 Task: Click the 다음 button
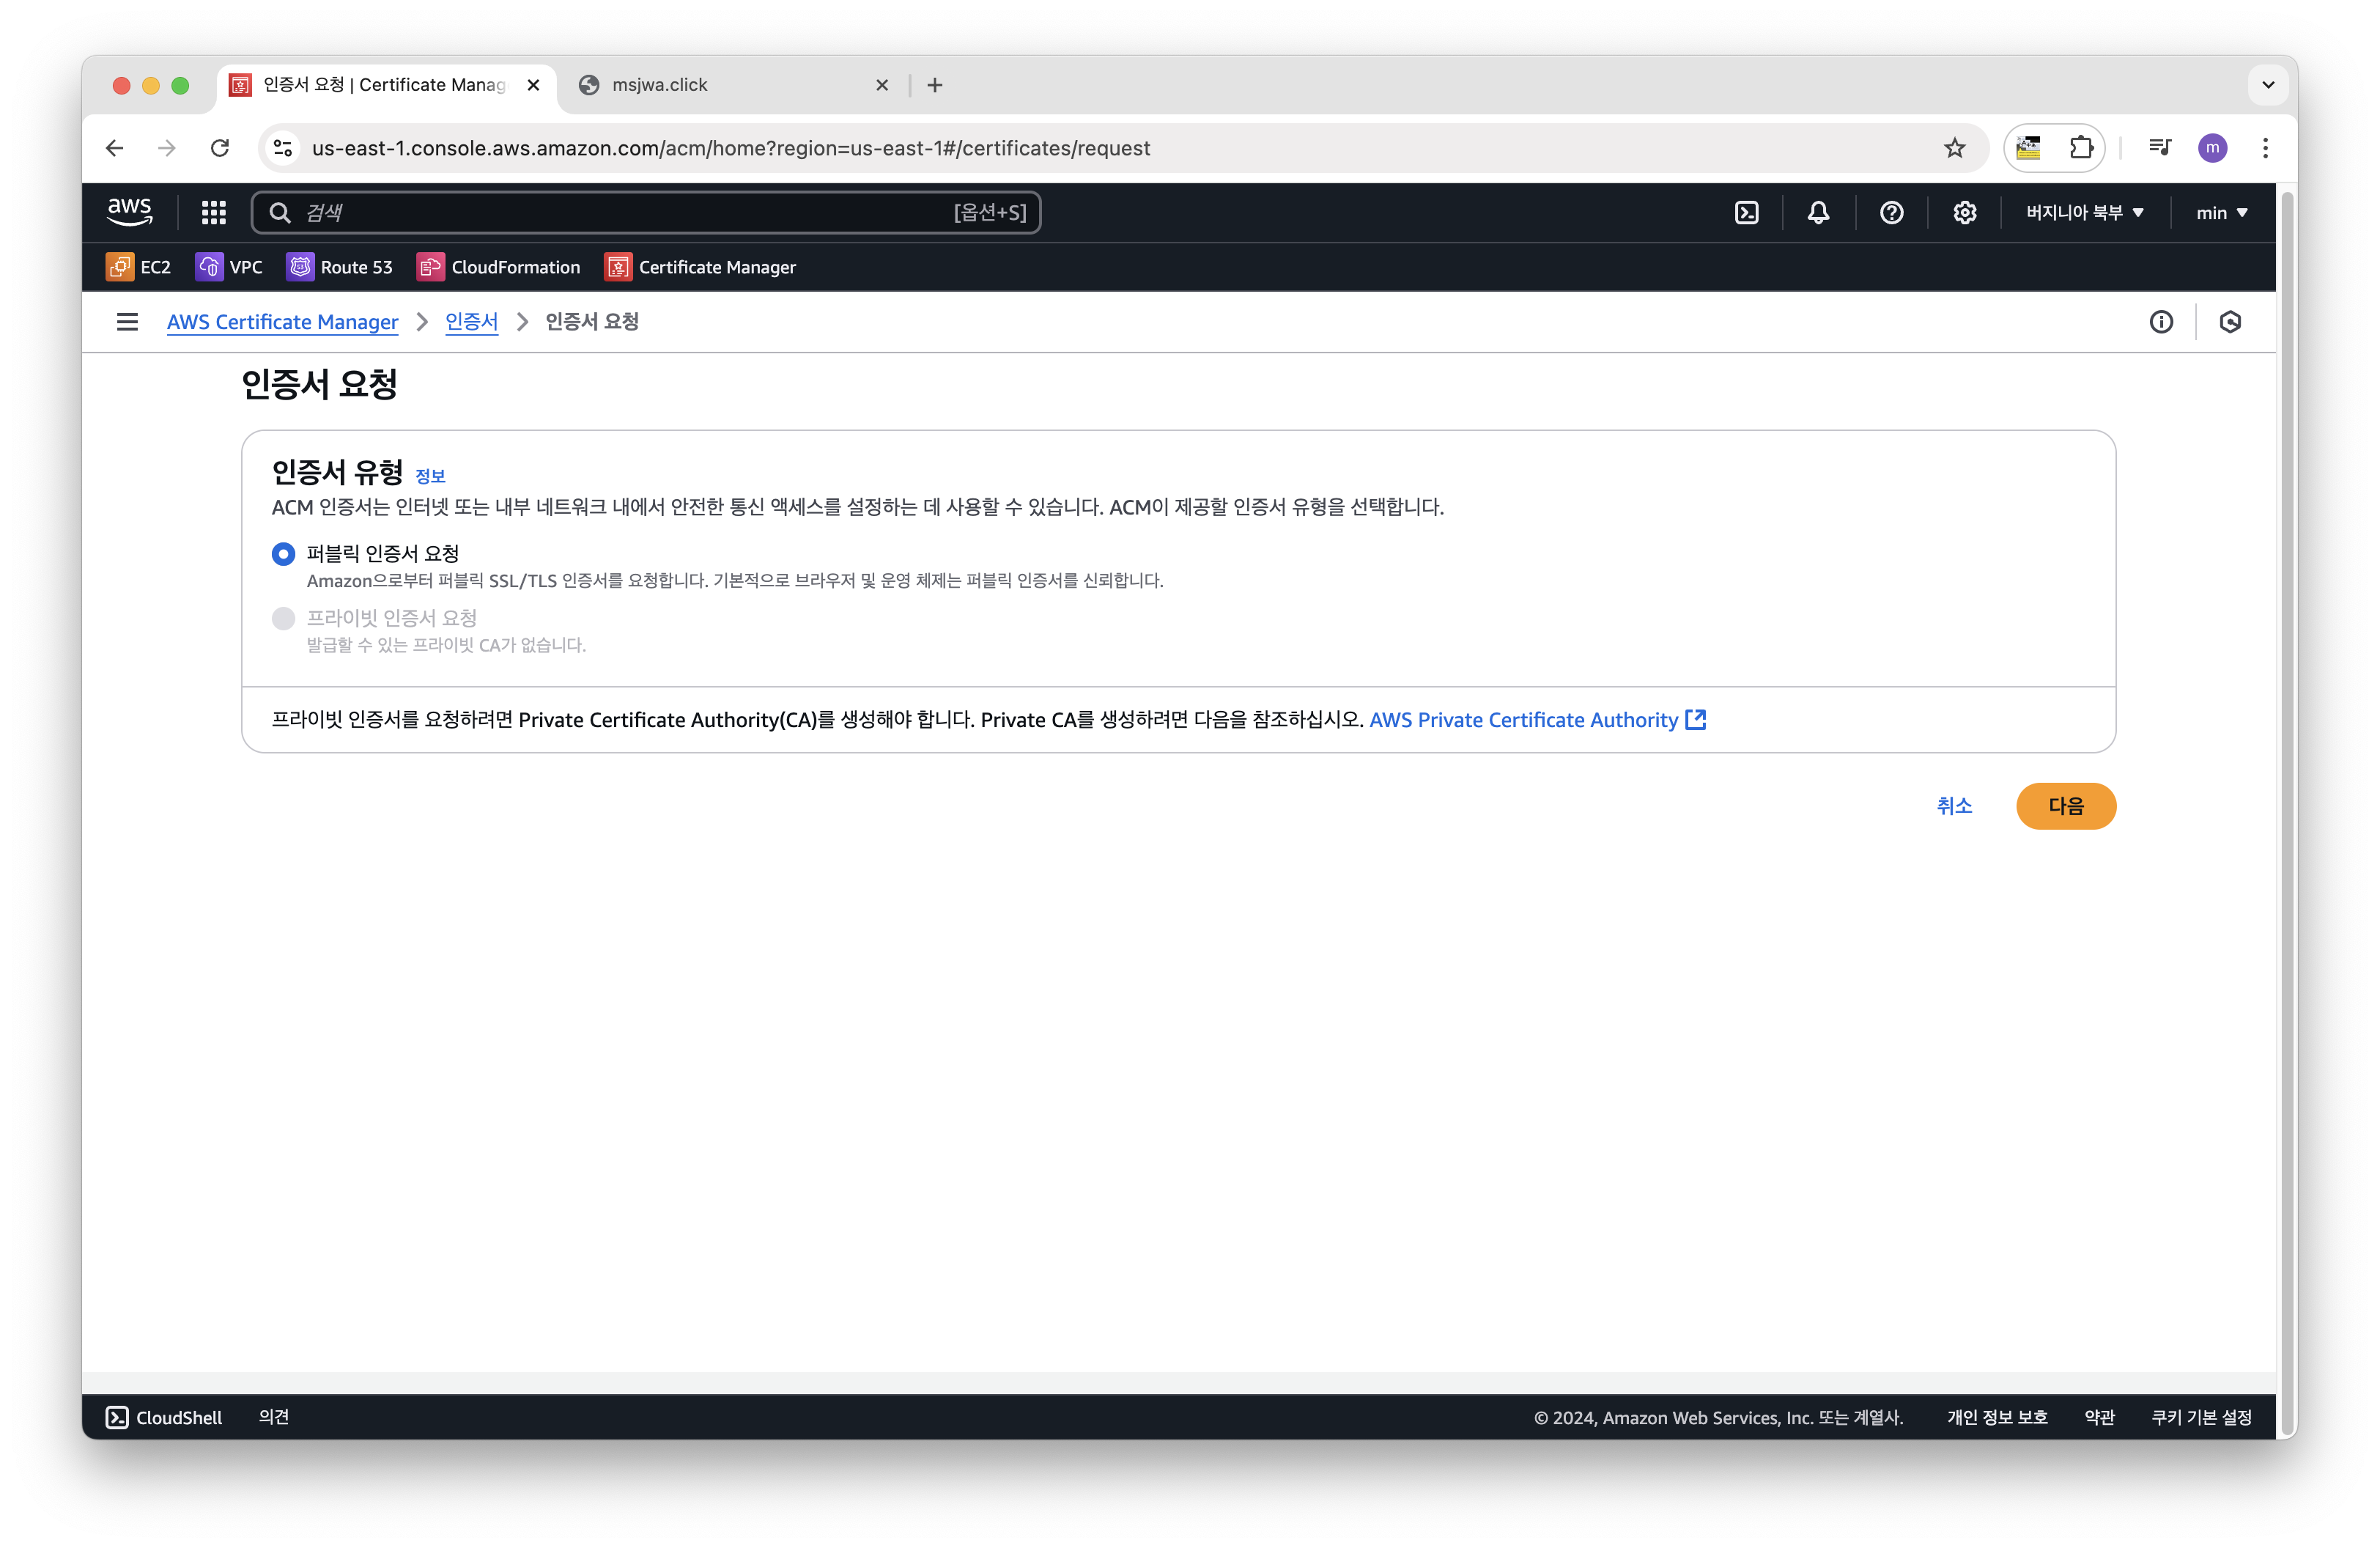pos(2065,806)
